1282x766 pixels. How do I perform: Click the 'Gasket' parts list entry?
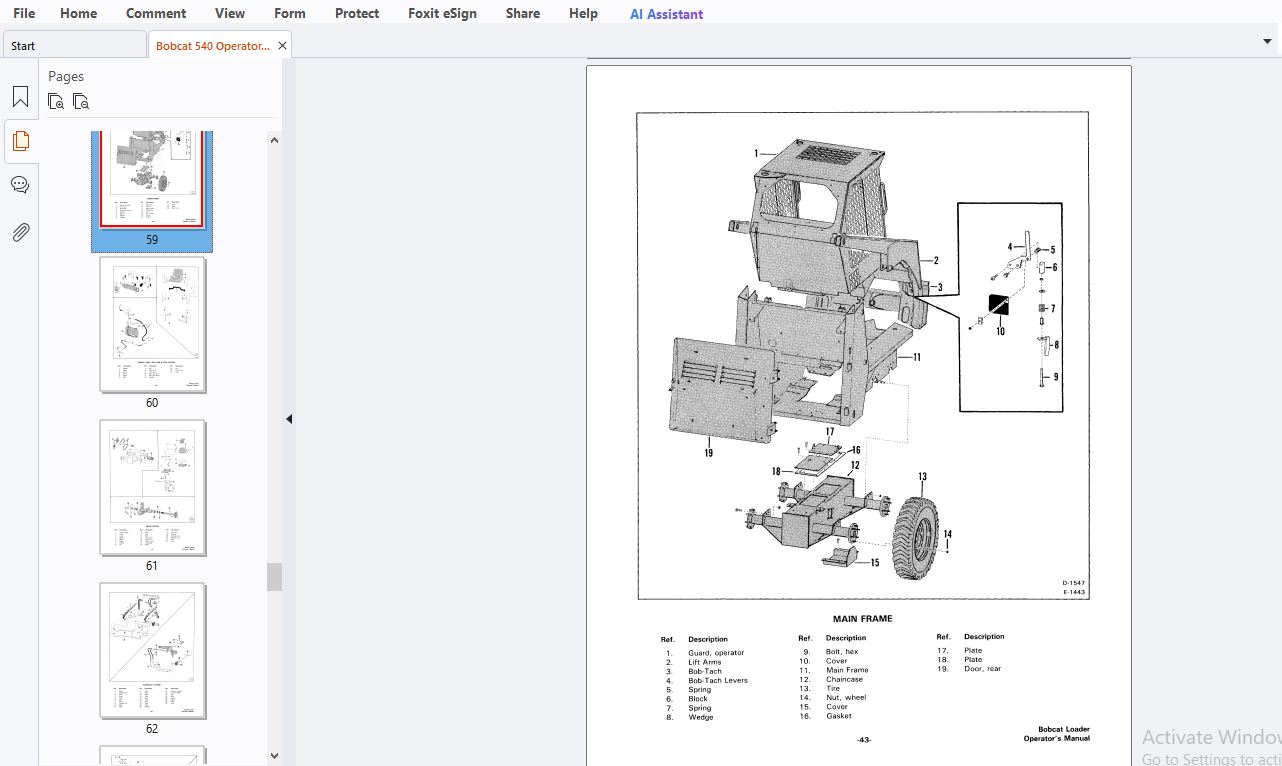coord(839,716)
